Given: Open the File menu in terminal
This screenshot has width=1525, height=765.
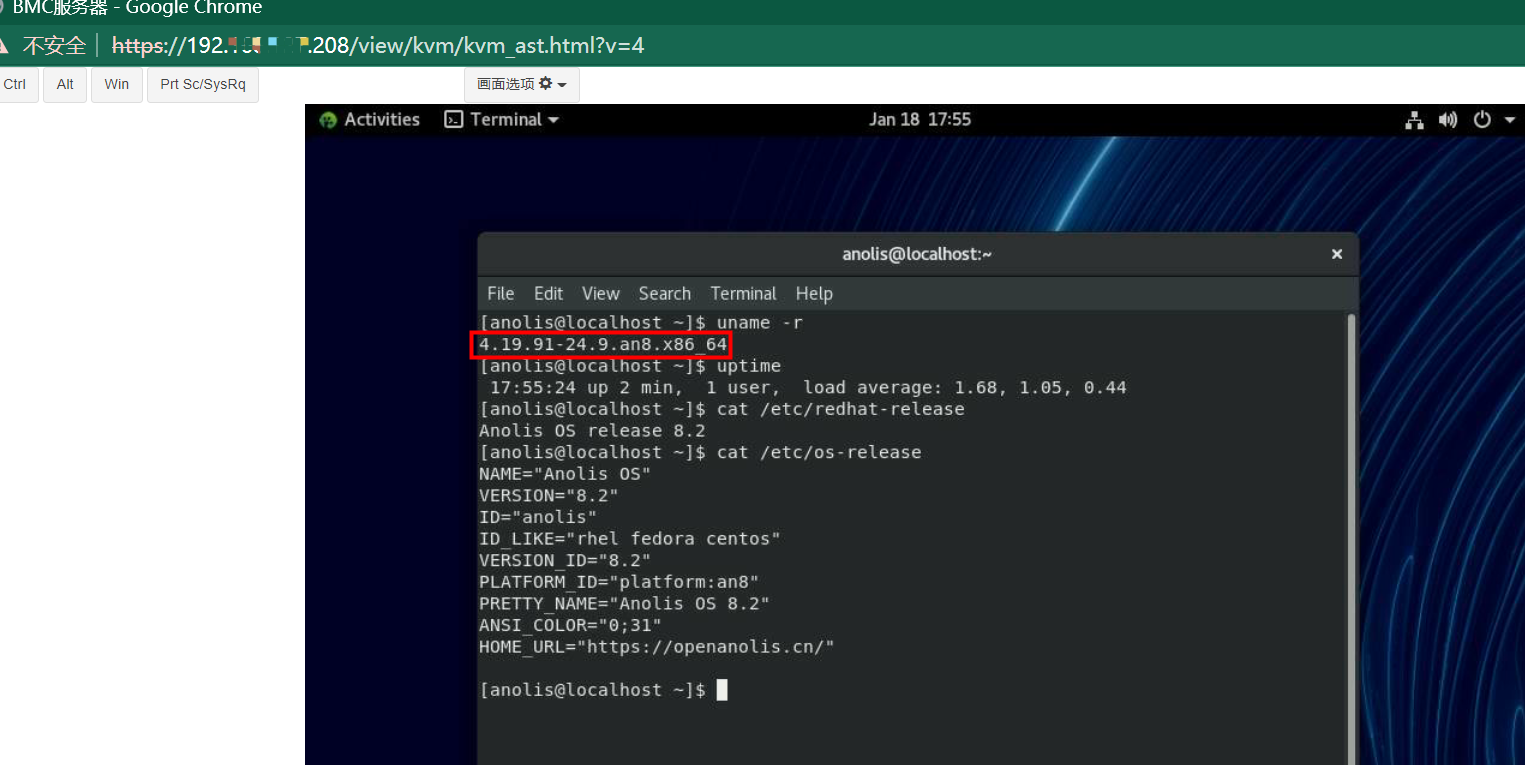Looking at the screenshot, I should pyautogui.click(x=500, y=294).
